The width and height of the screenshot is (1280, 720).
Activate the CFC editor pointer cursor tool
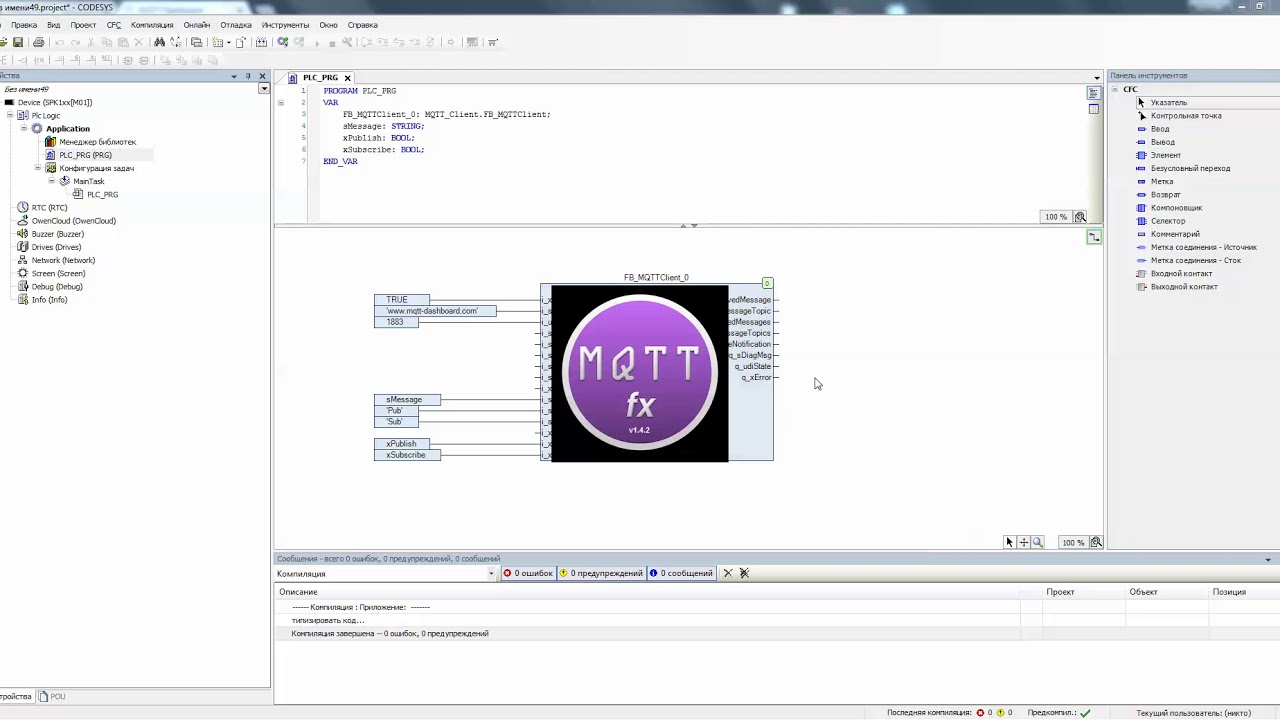tap(1009, 542)
